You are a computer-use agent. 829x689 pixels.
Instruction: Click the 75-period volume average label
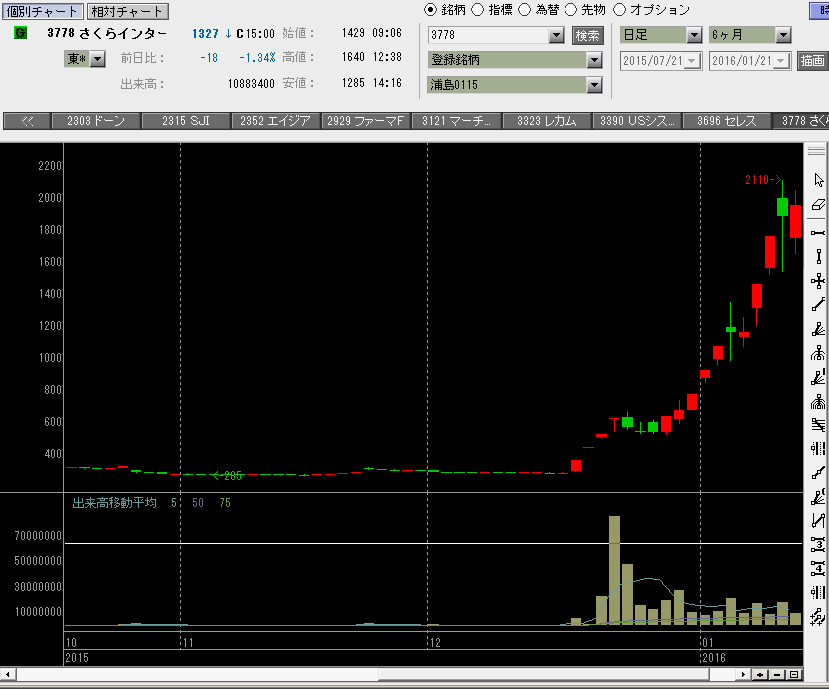[225, 503]
